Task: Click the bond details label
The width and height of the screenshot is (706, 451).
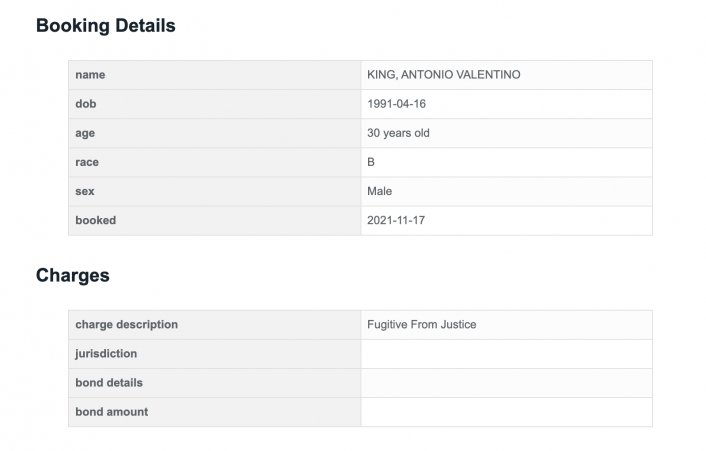Action: [109, 383]
